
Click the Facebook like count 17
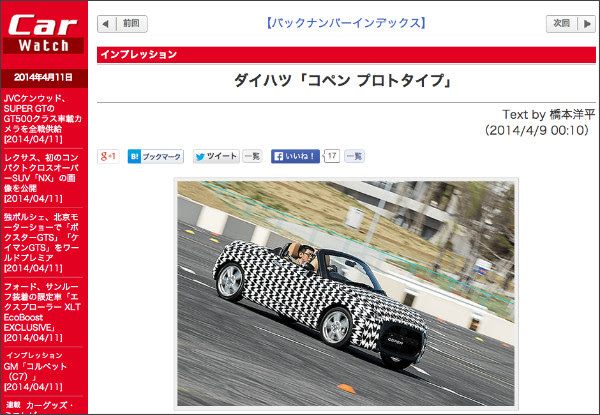(332, 156)
